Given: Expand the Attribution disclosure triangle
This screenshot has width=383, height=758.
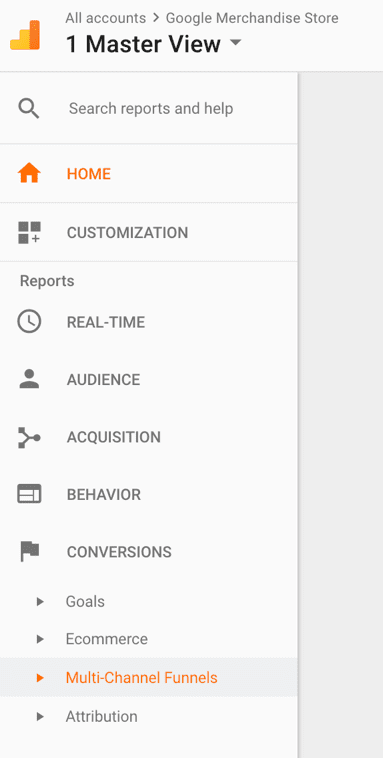Looking at the screenshot, I should pyautogui.click(x=40, y=716).
